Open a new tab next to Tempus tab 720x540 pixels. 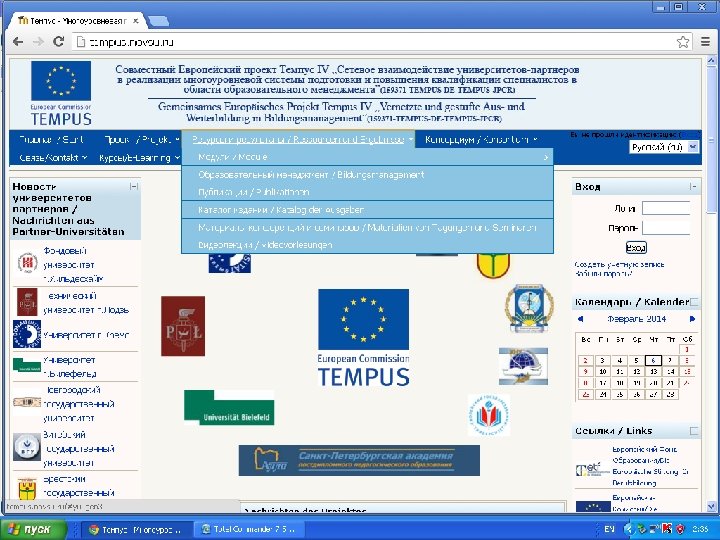pos(158,21)
